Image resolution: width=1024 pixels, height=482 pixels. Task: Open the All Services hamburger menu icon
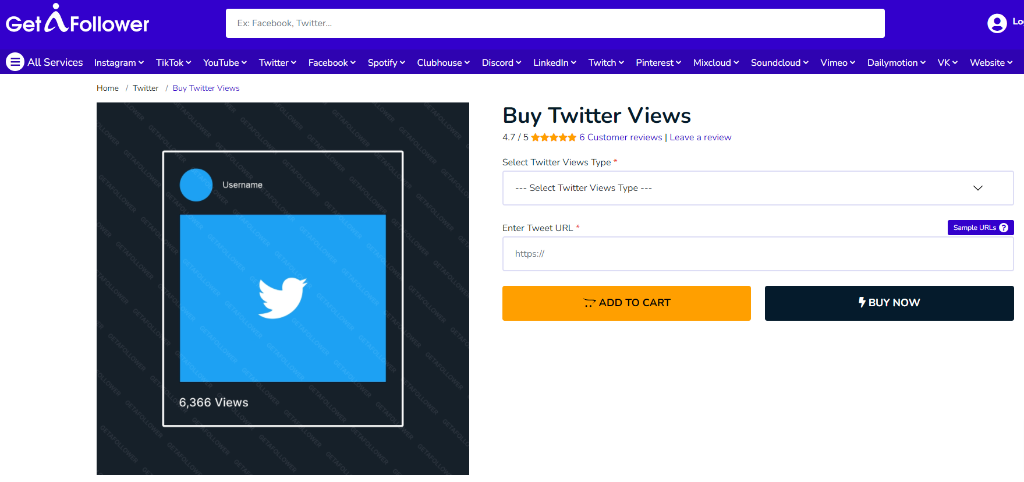pyautogui.click(x=15, y=62)
